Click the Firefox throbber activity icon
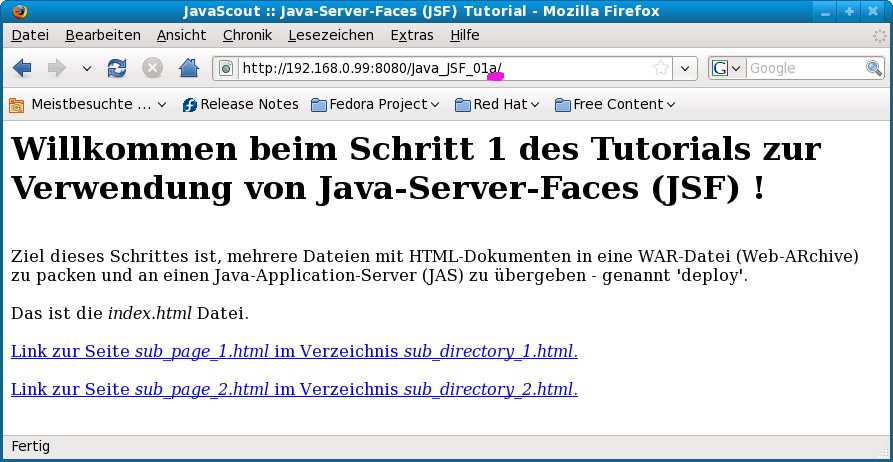The width and height of the screenshot is (893, 462). pyautogui.click(x=877, y=35)
